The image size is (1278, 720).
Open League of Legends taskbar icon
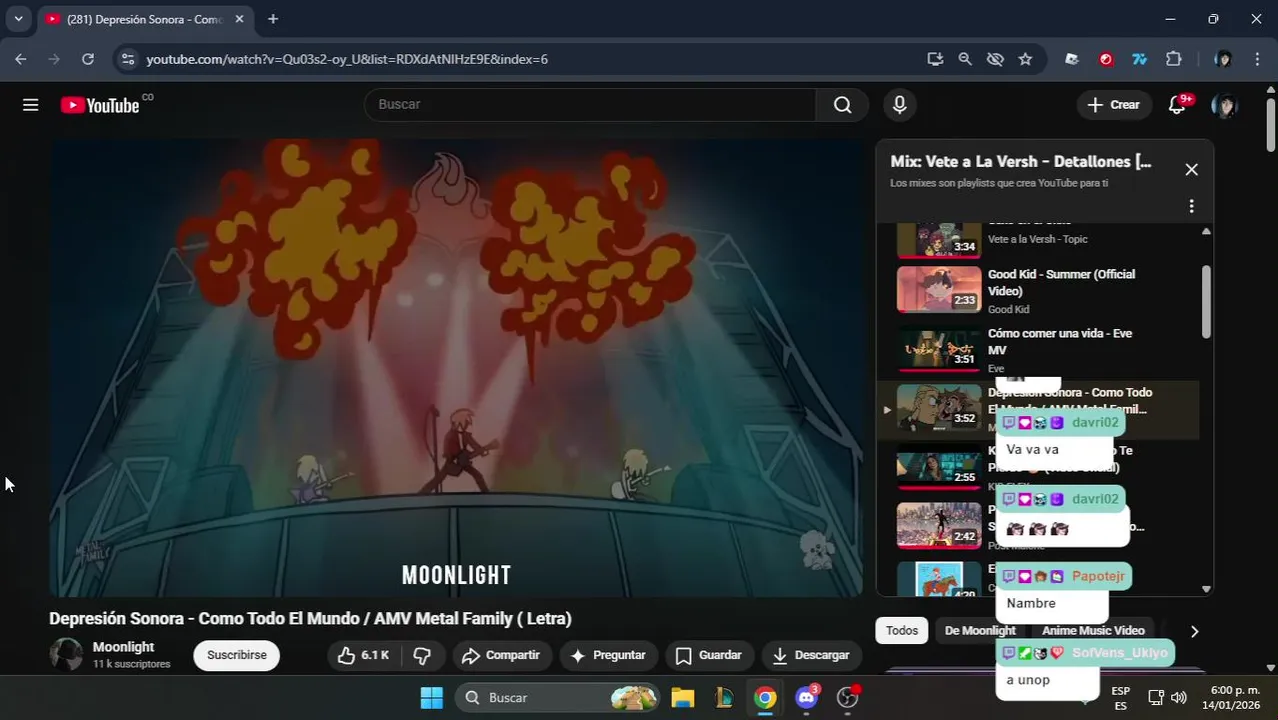tap(724, 698)
